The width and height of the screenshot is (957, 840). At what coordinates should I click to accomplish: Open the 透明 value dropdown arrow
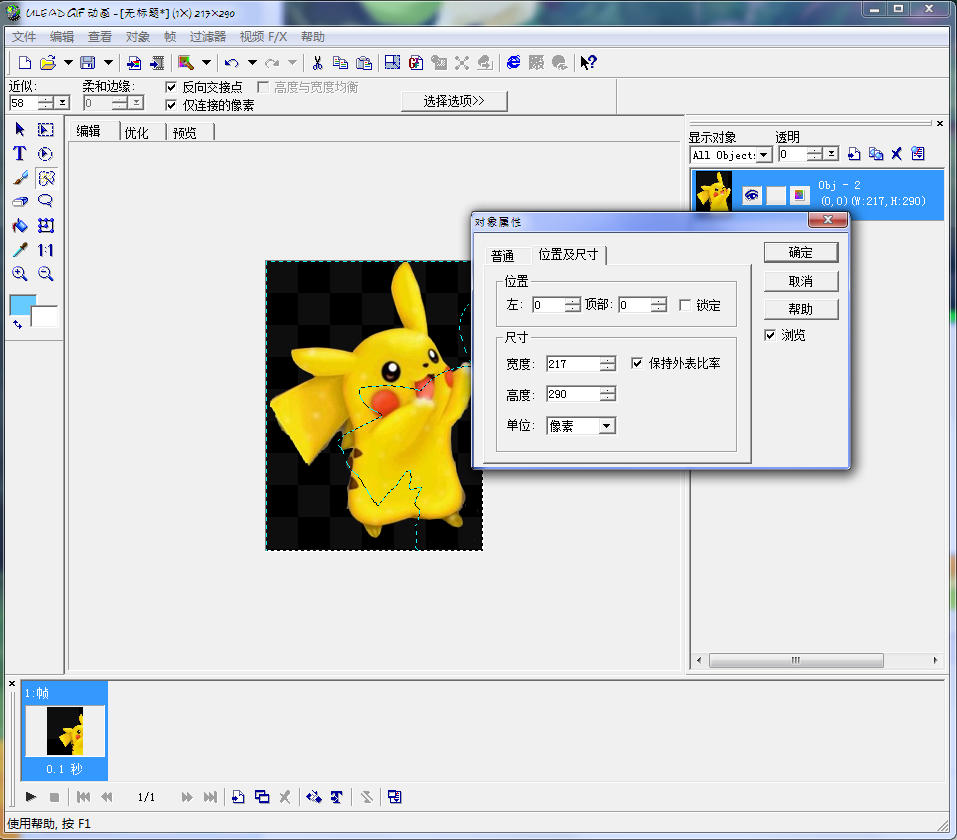pyautogui.click(x=831, y=154)
